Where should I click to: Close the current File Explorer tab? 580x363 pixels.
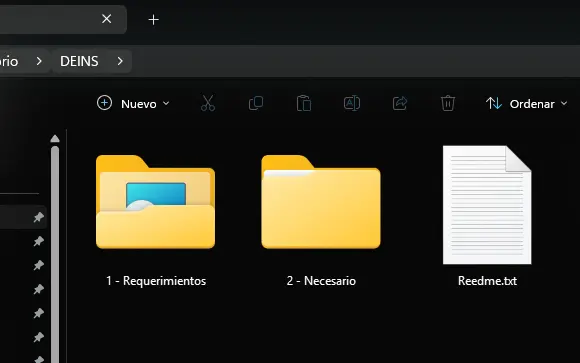click(107, 19)
